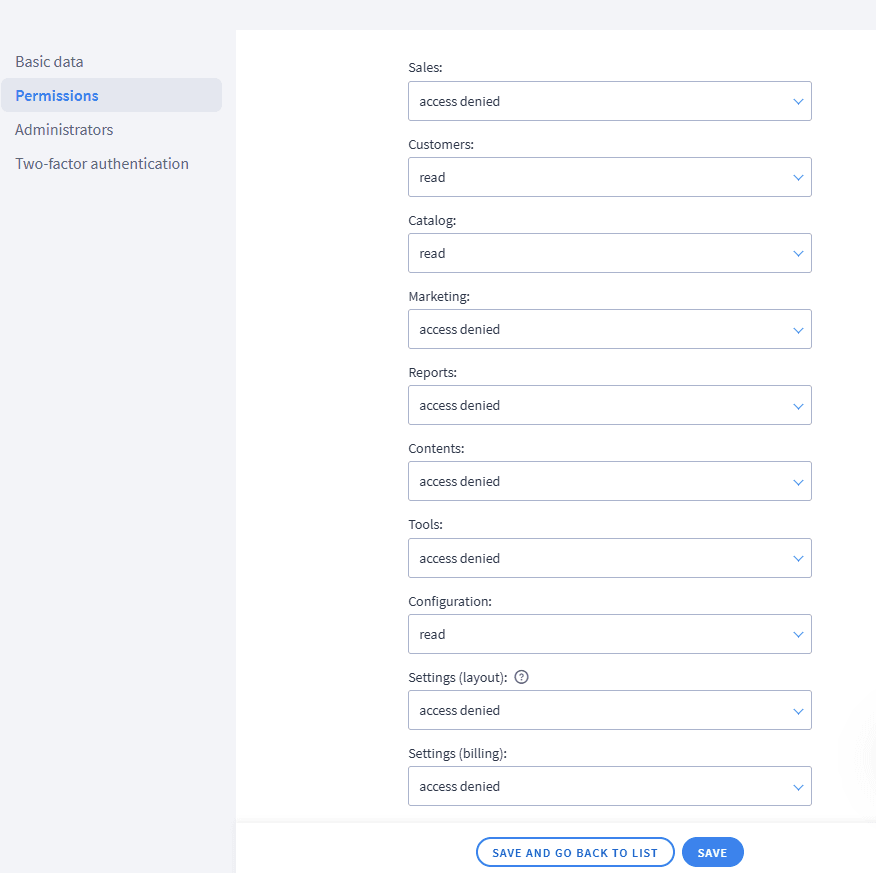The width and height of the screenshot is (876, 873).
Task: Open the Catalog access level dropdown
Action: 609,253
